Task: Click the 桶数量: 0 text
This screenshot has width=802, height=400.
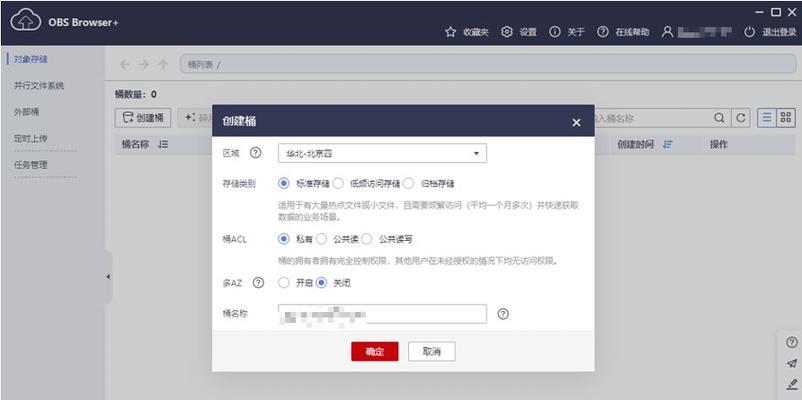Action: [x=136, y=94]
